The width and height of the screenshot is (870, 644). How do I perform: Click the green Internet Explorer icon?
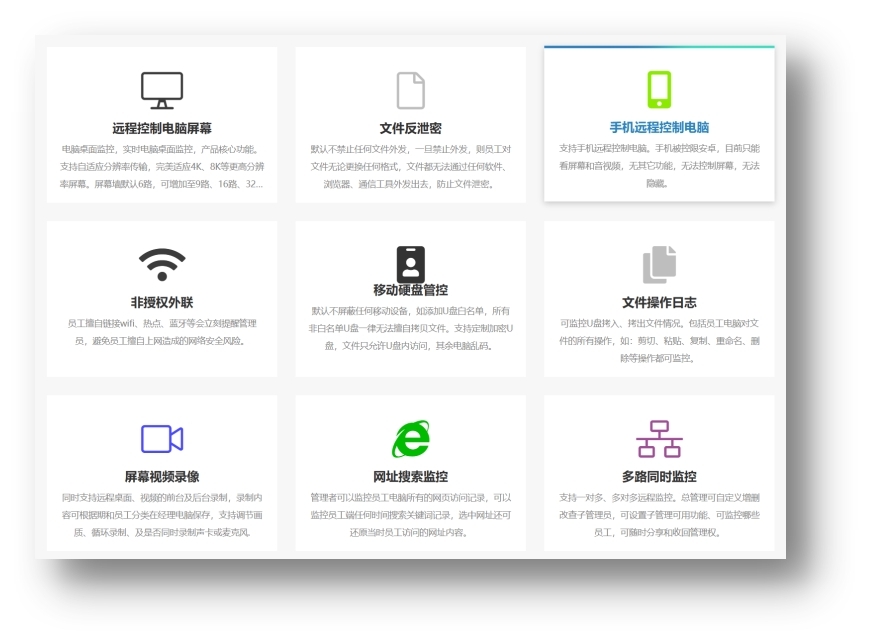click(x=411, y=439)
